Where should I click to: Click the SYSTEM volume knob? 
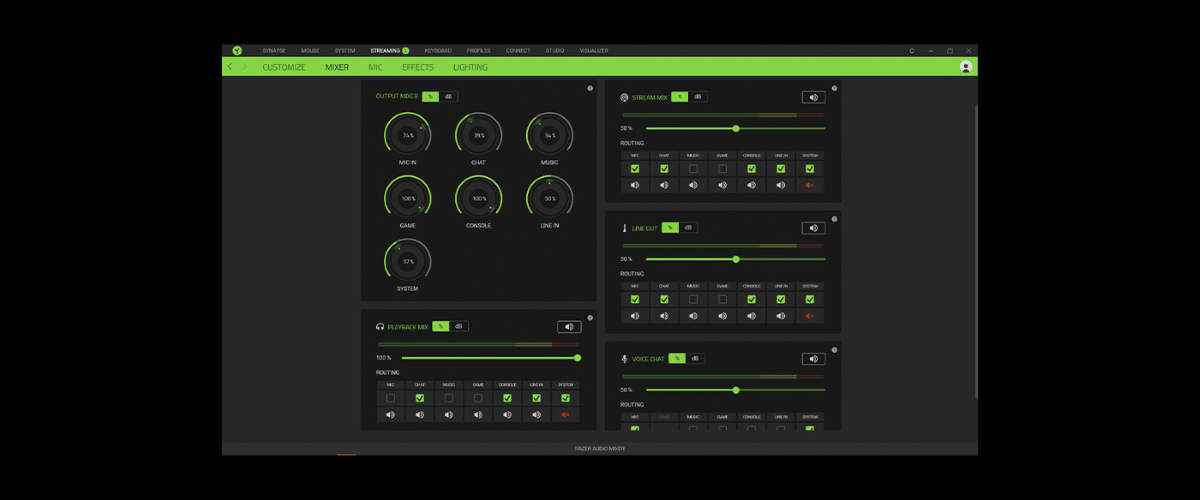pyautogui.click(x=408, y=261)
